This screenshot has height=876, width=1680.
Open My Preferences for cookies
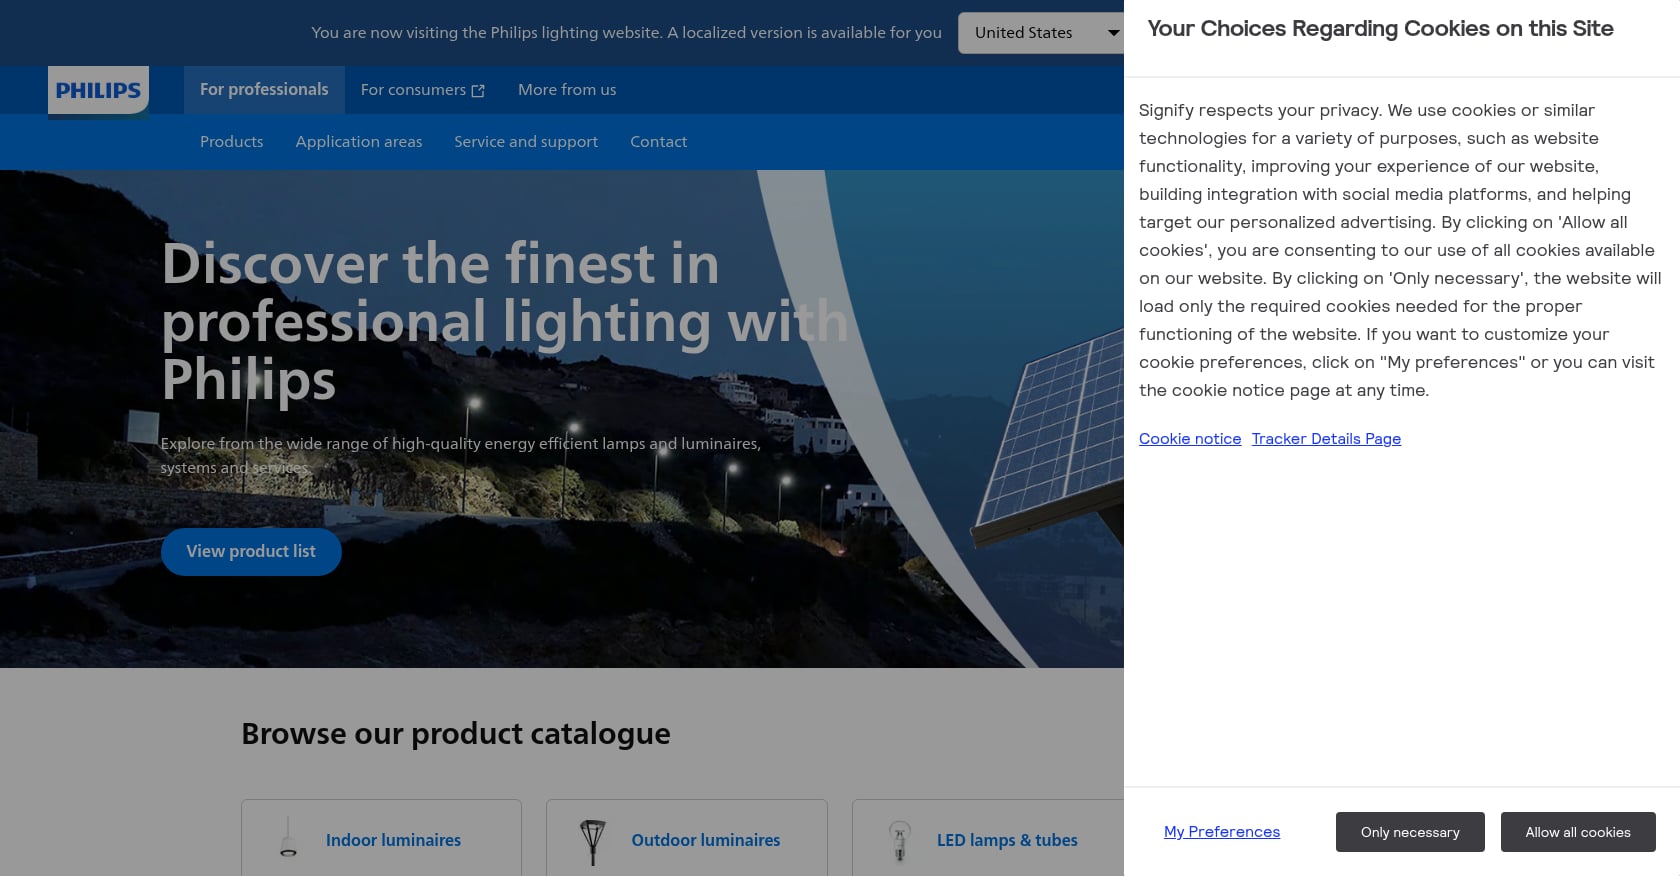1222,832
